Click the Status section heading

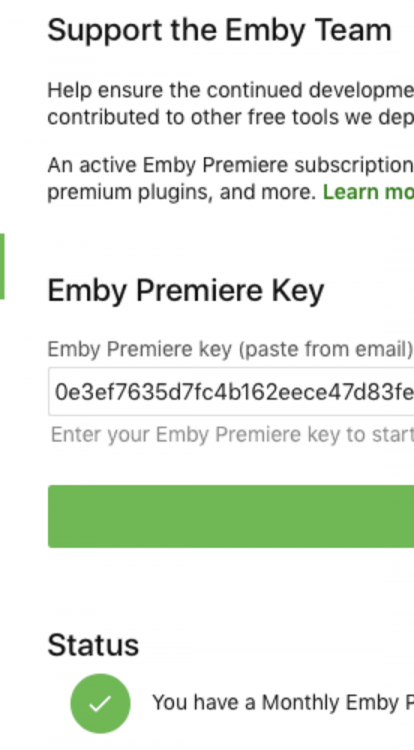[x=93, y=645]
